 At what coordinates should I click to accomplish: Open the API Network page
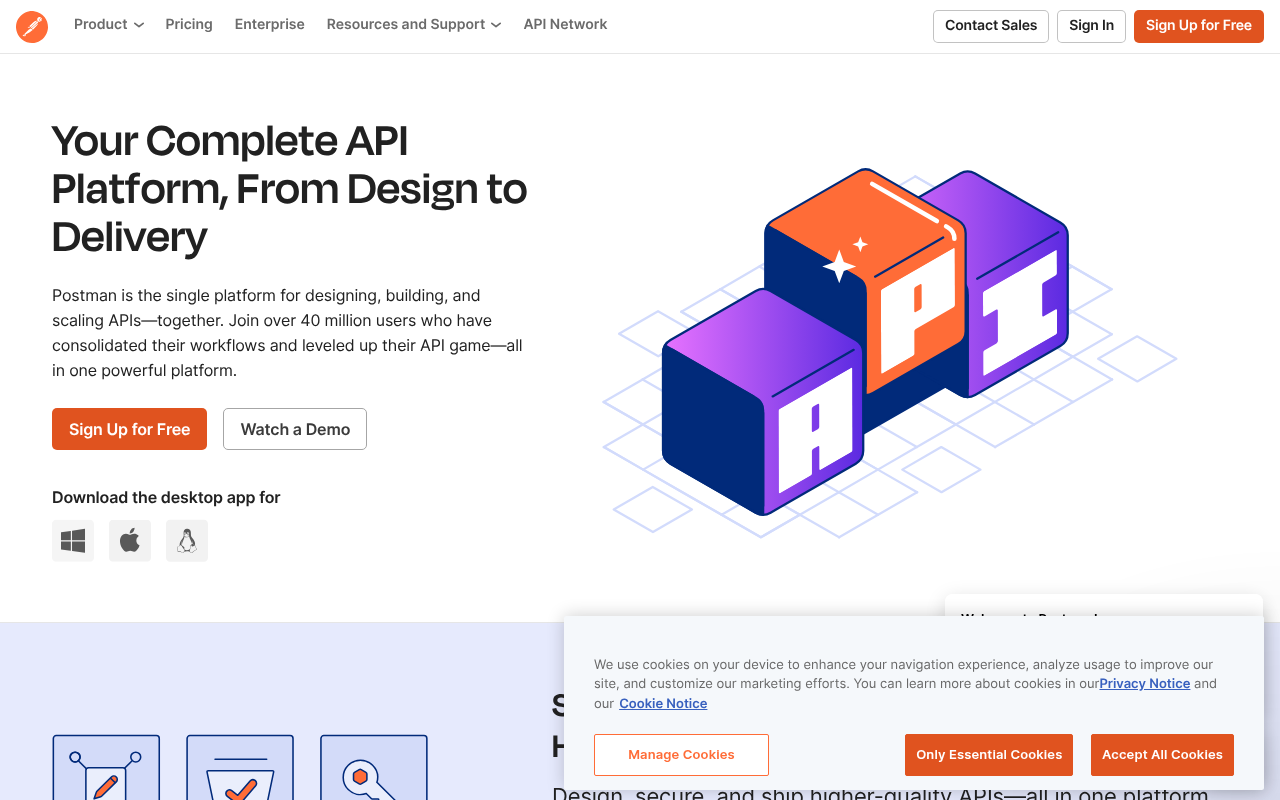[x=565, y=24]
